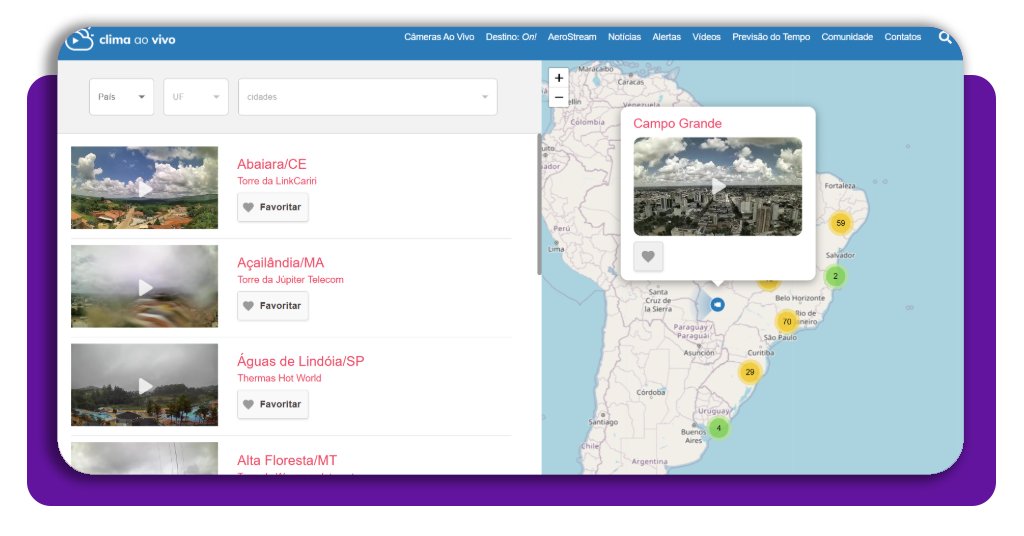
Task: Open Câmeras Ao Vivo menu
Action: tap(439, 37)
